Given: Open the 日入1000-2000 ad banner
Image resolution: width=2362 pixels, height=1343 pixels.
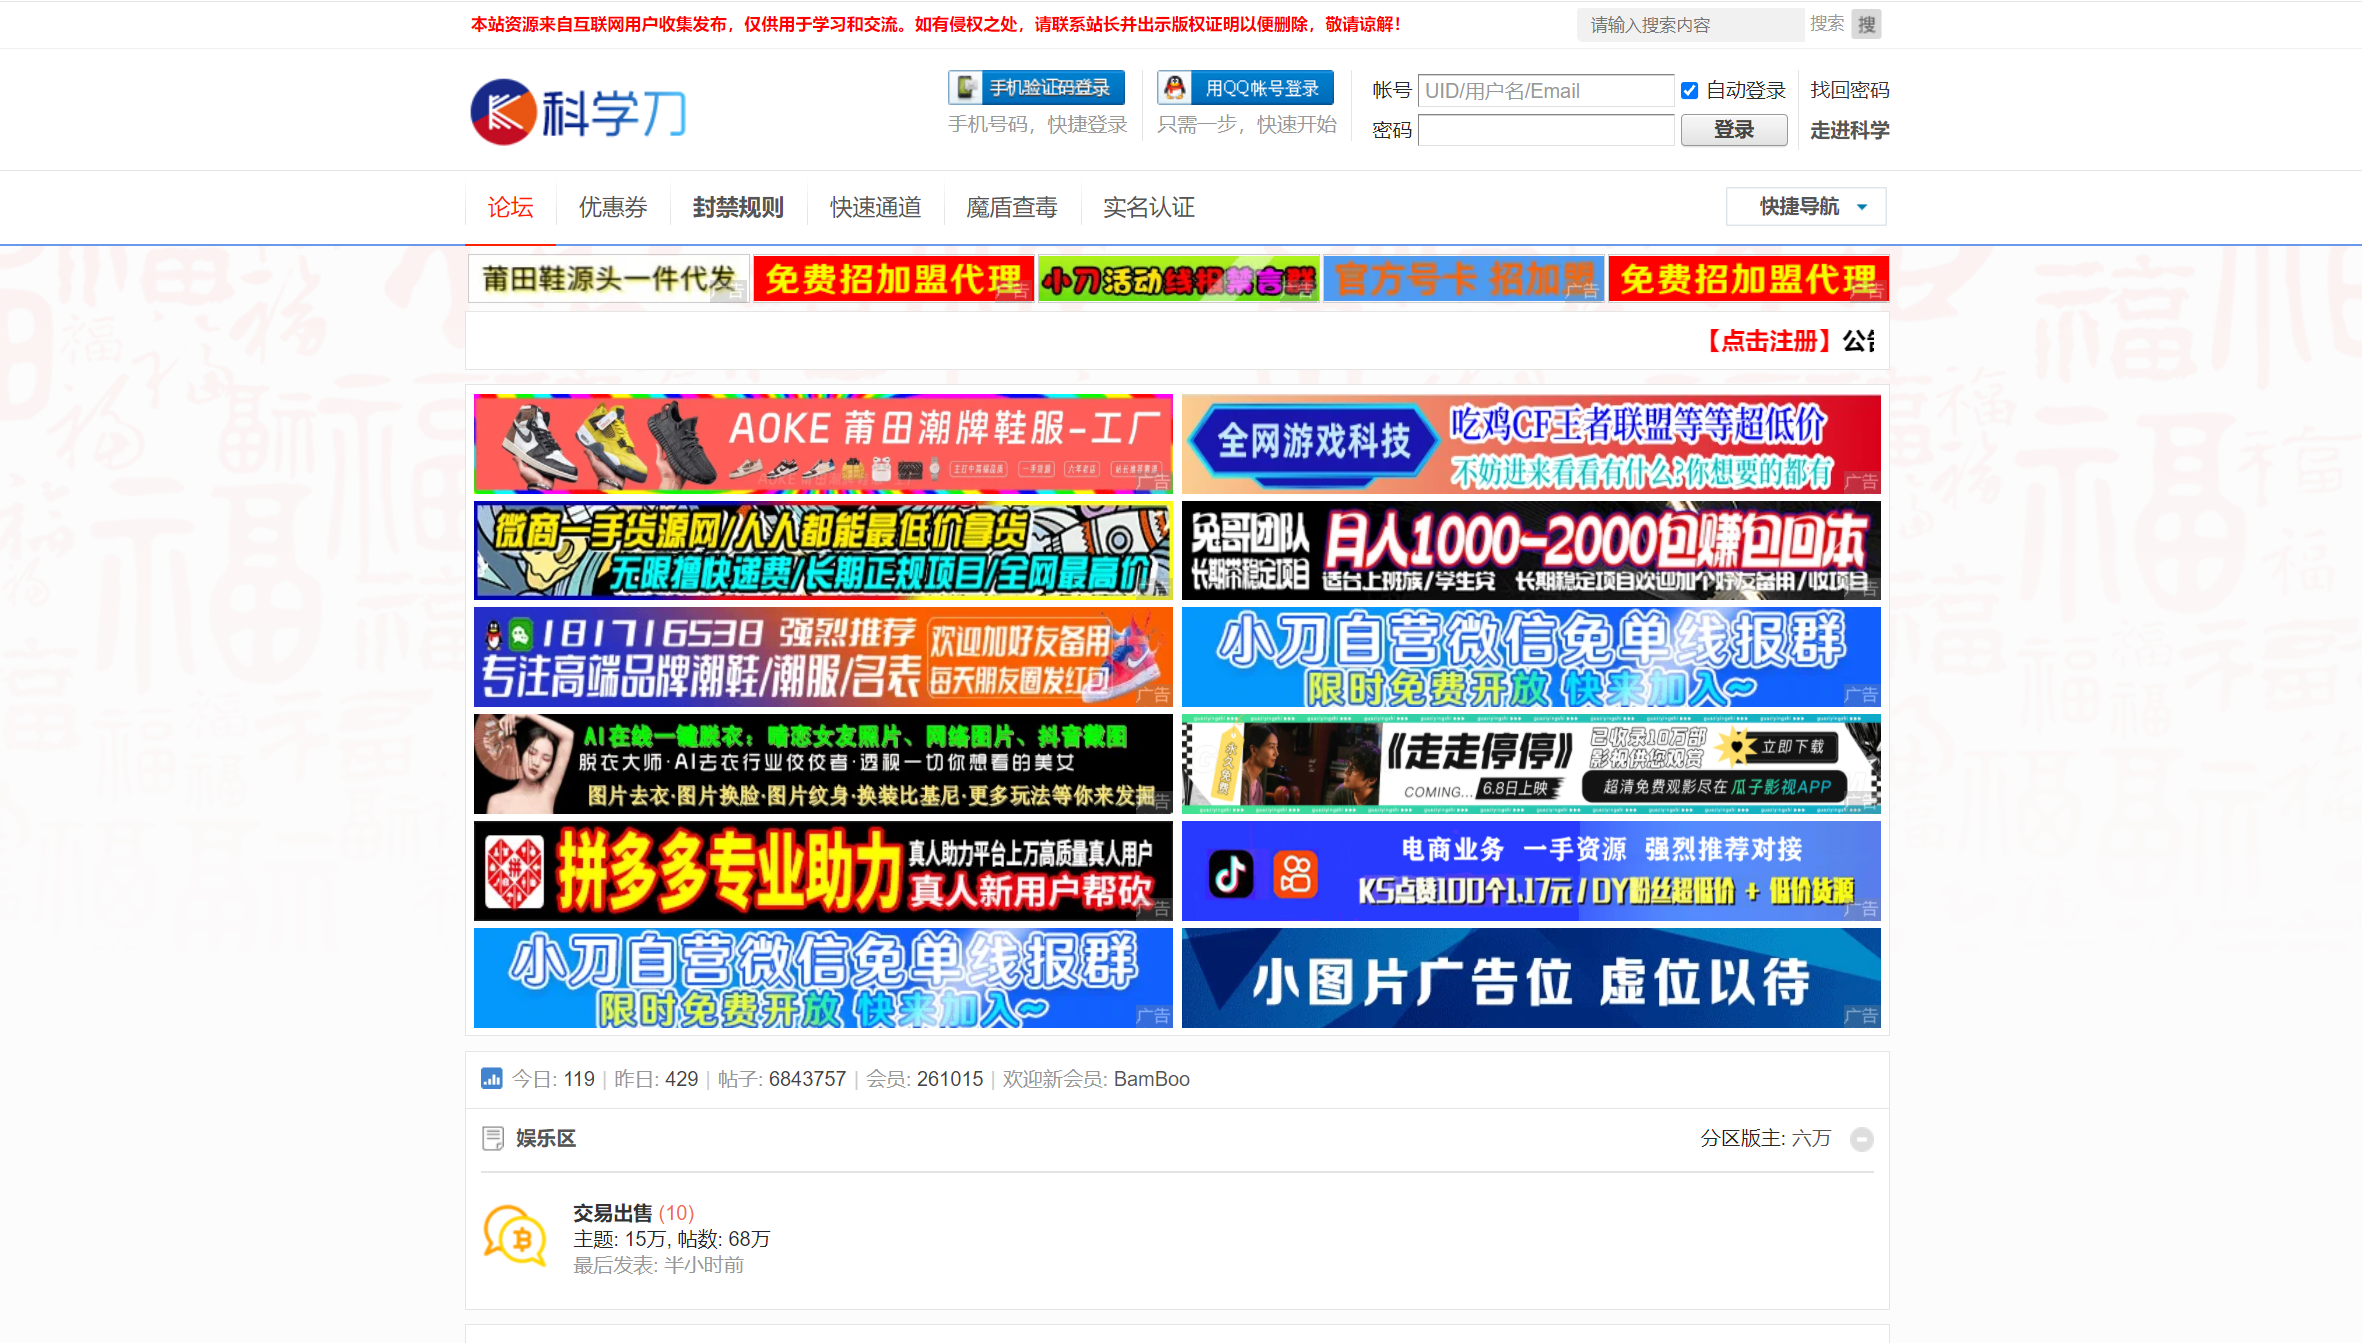Looking at the screenshot, I should [1531, 550].
